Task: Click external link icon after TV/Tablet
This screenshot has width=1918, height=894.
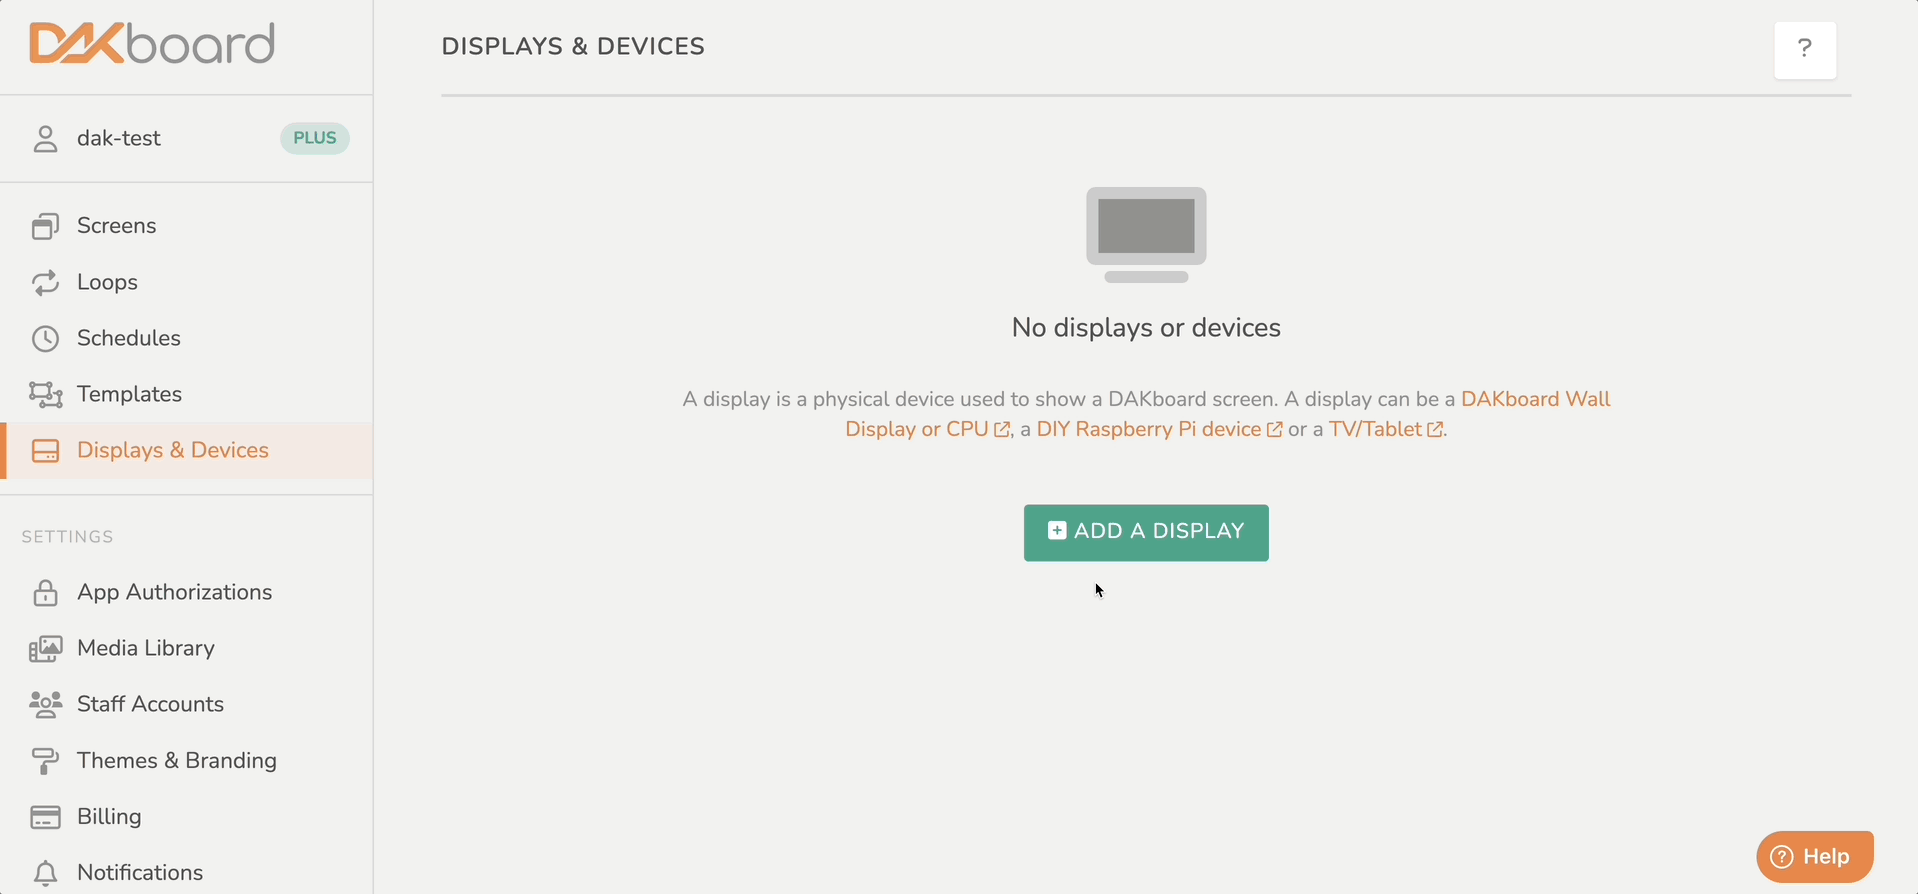Action: pos(1435,430)
